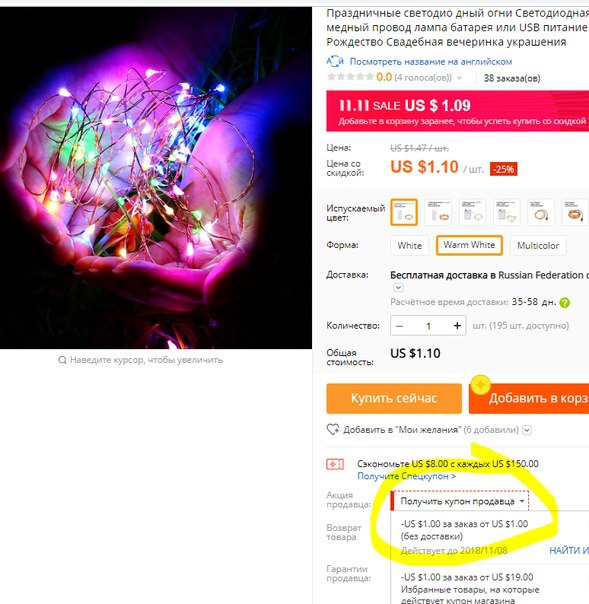589x604 pixels.
Task: Click the red coupon ticket icon
Action: click(335, 464)
